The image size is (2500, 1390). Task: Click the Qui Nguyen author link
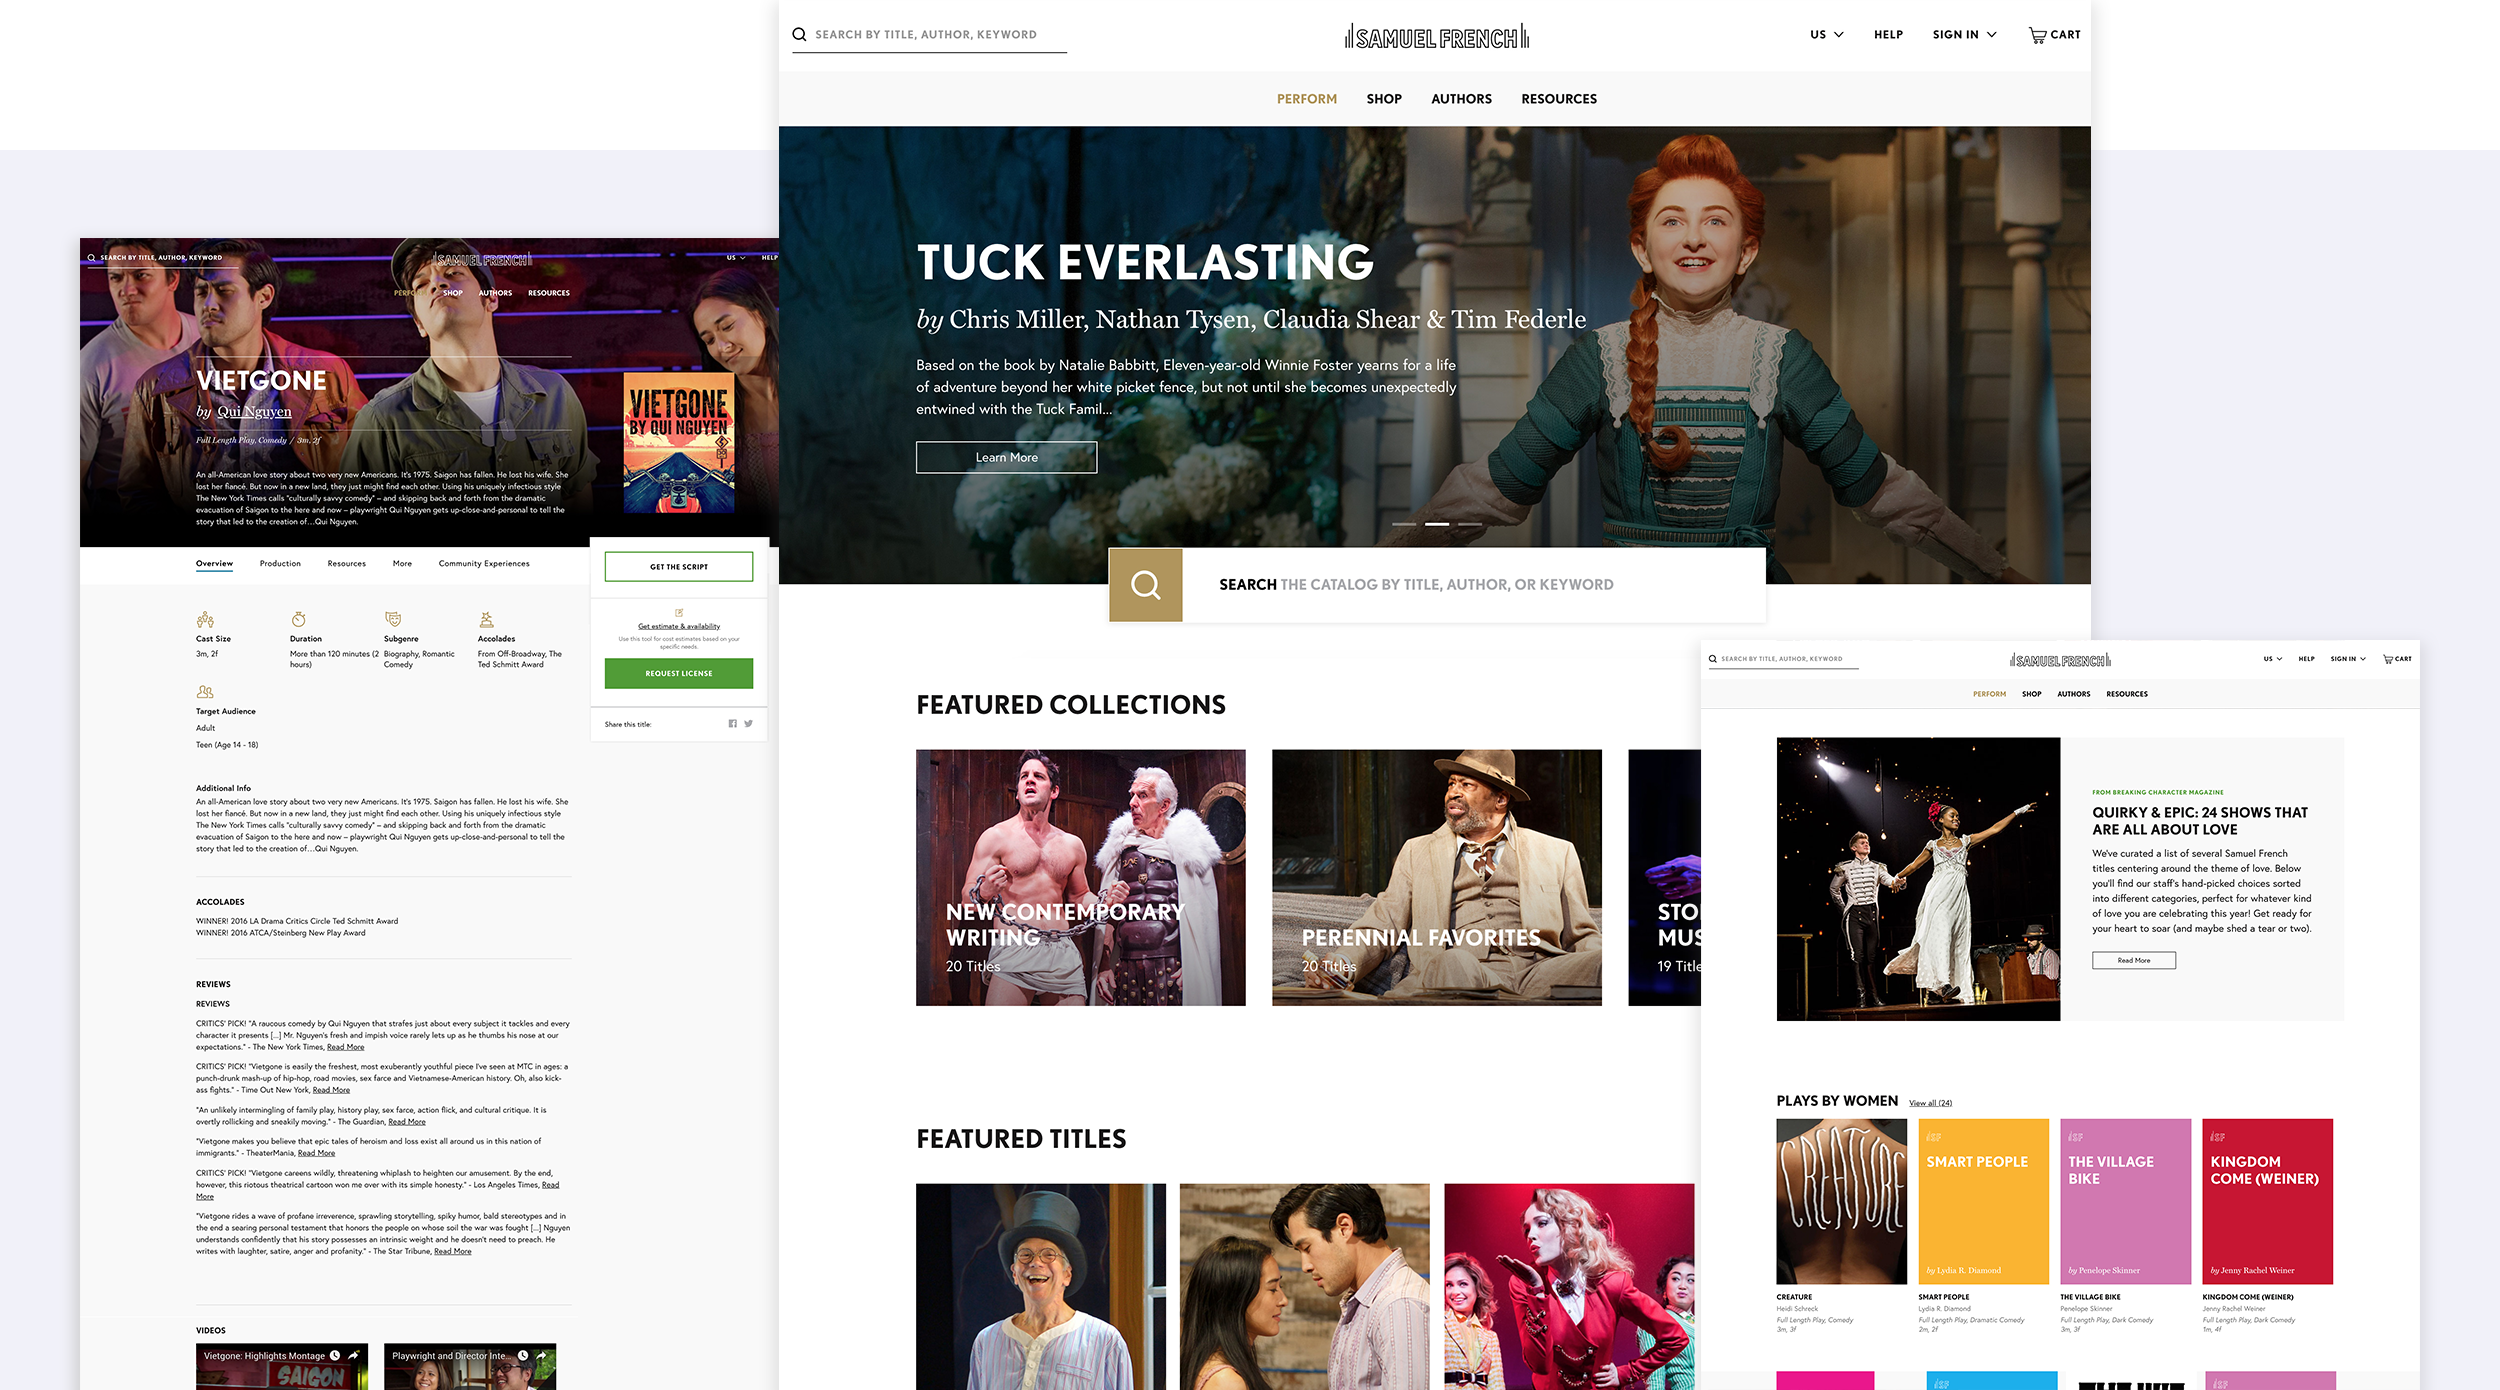[x=254, y=411]
